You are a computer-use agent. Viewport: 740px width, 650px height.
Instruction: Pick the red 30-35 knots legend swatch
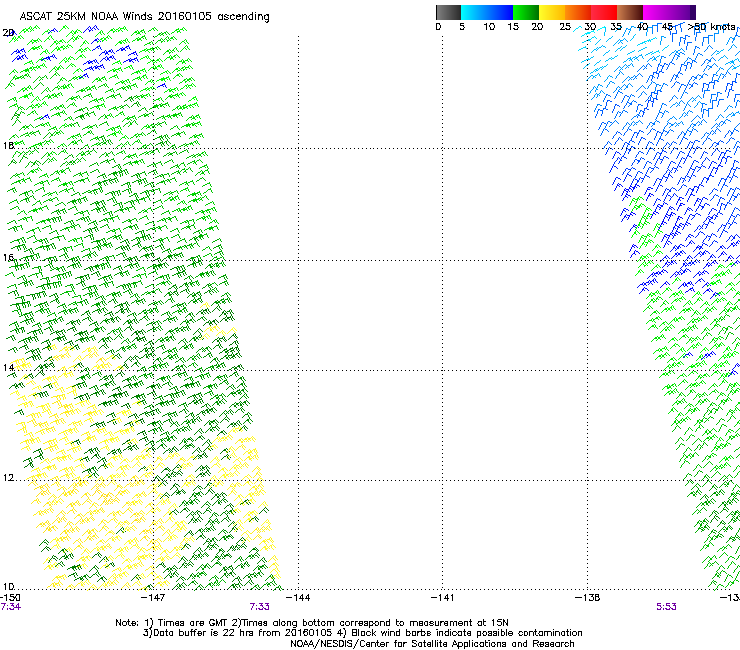pyautogui.click(x=604, y=12)
